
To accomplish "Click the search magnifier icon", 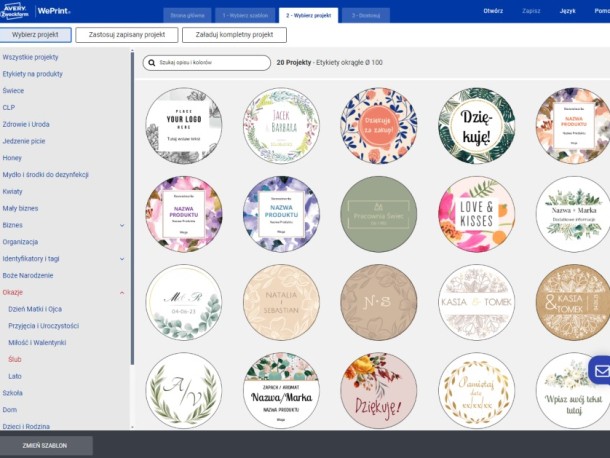I will (x=152, y=63).
